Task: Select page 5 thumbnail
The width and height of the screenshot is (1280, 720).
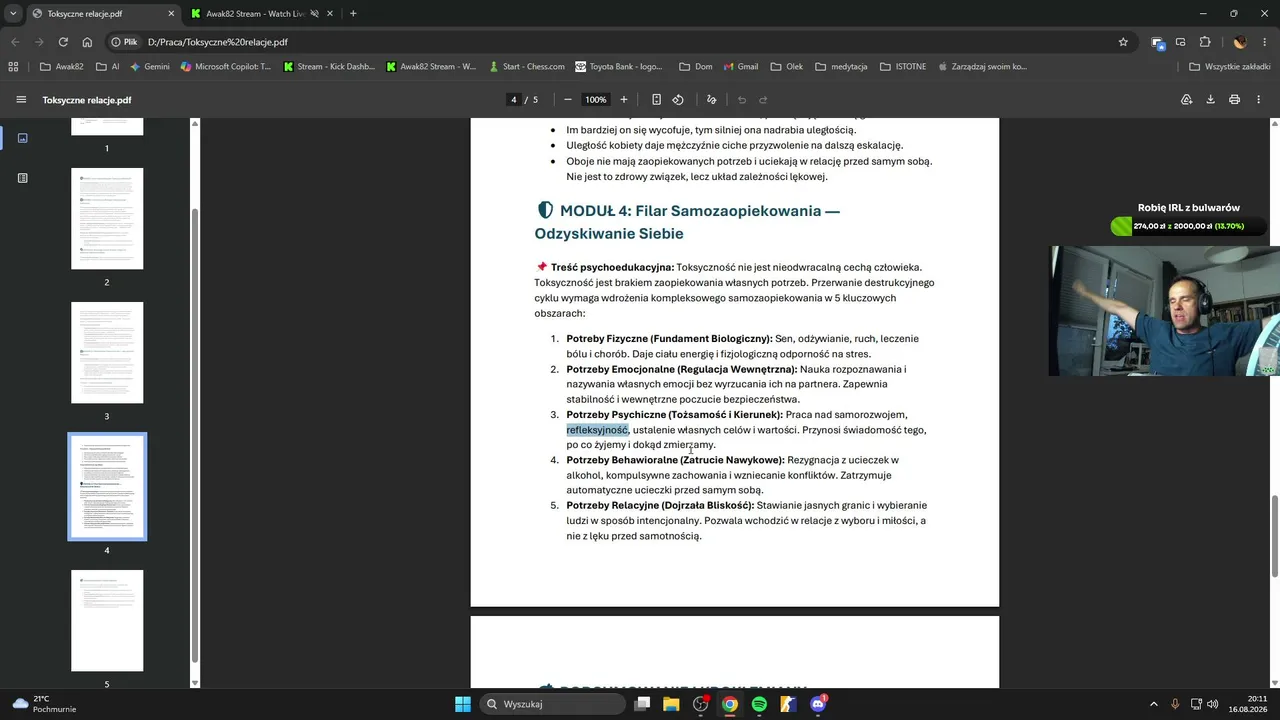Action: 107,621
